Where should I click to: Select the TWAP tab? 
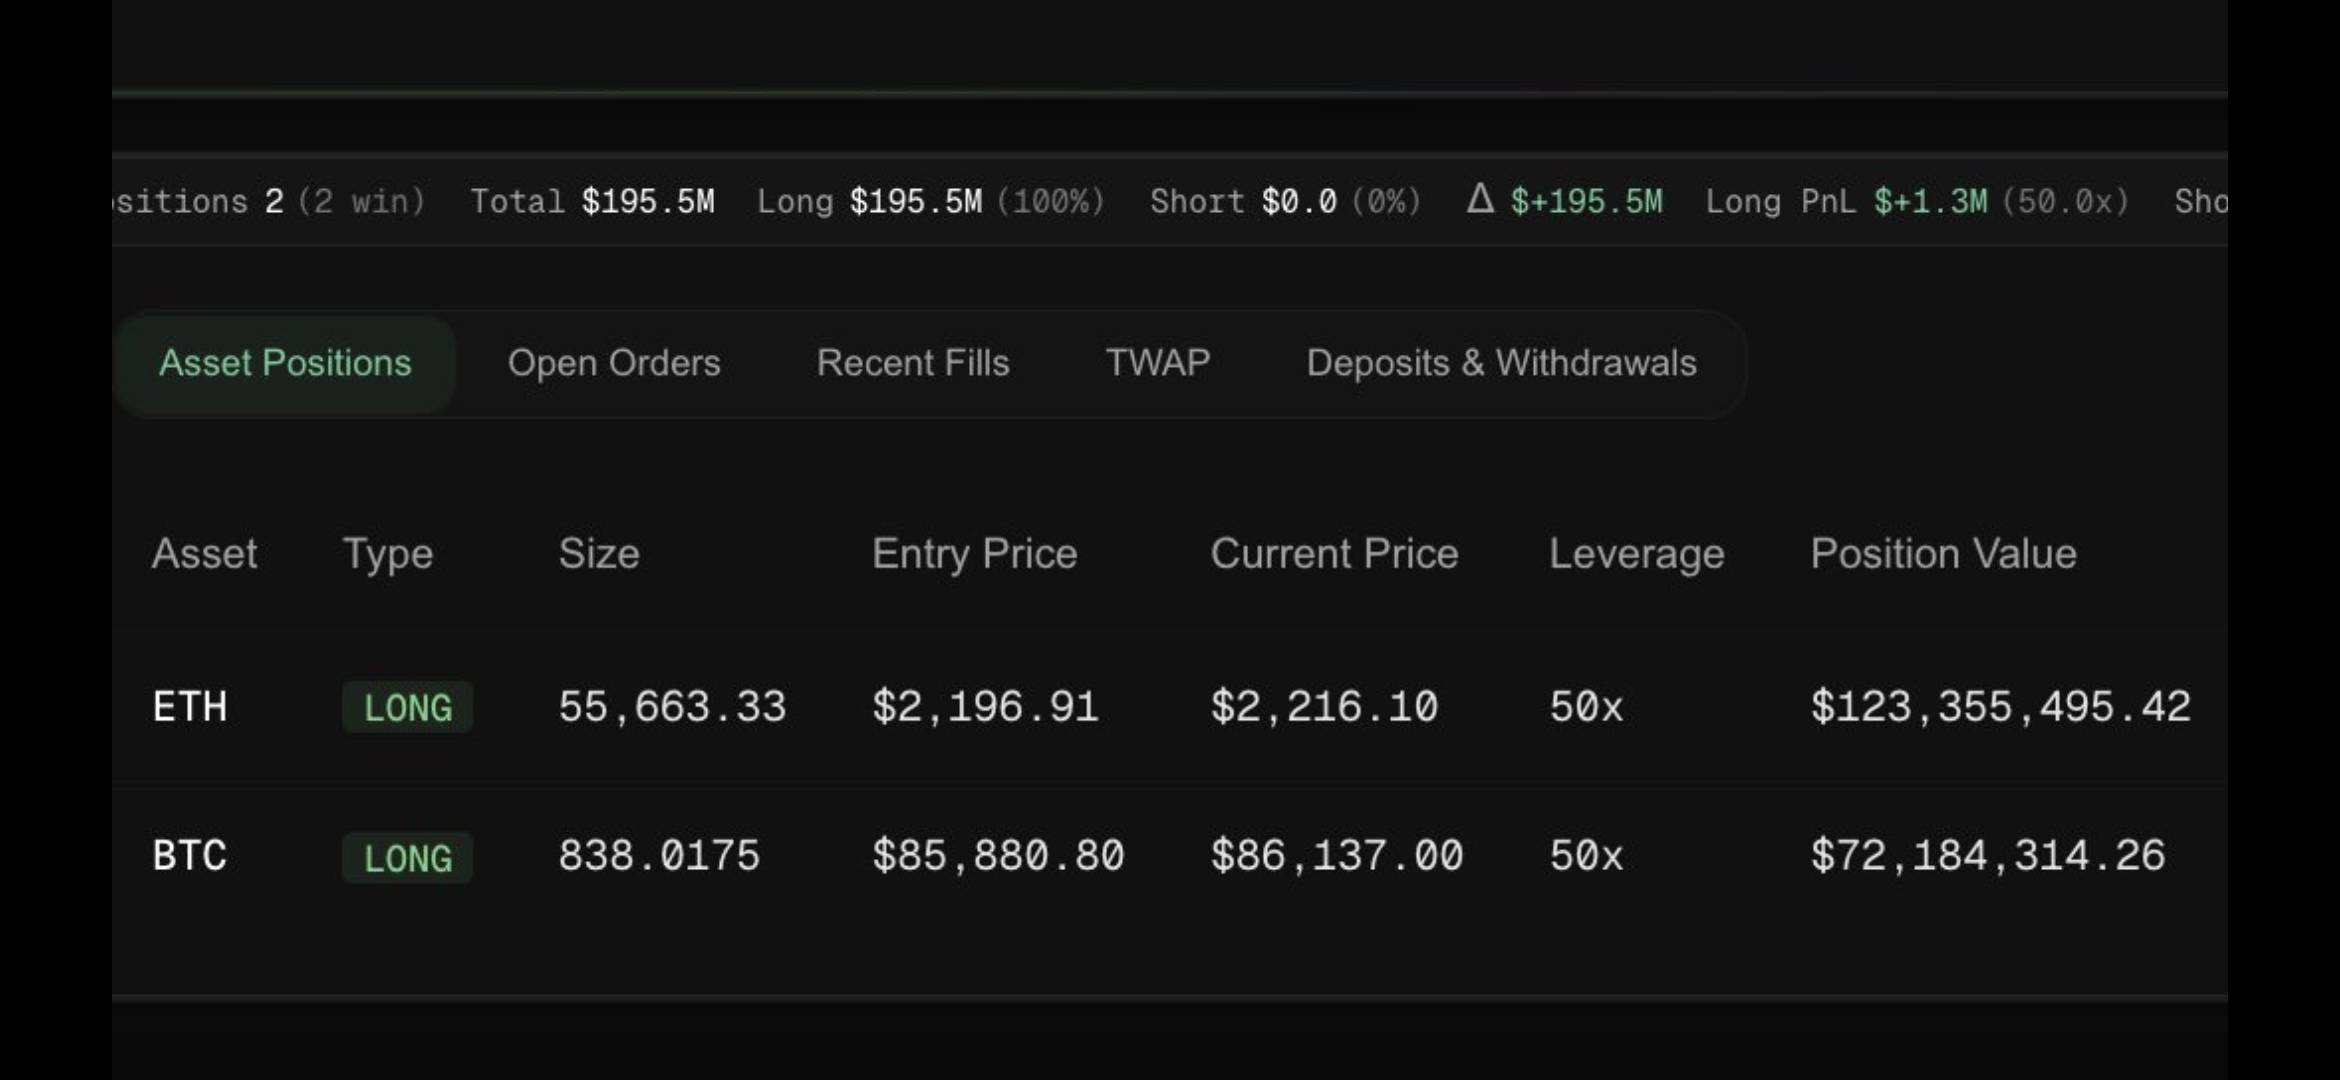1158,363
